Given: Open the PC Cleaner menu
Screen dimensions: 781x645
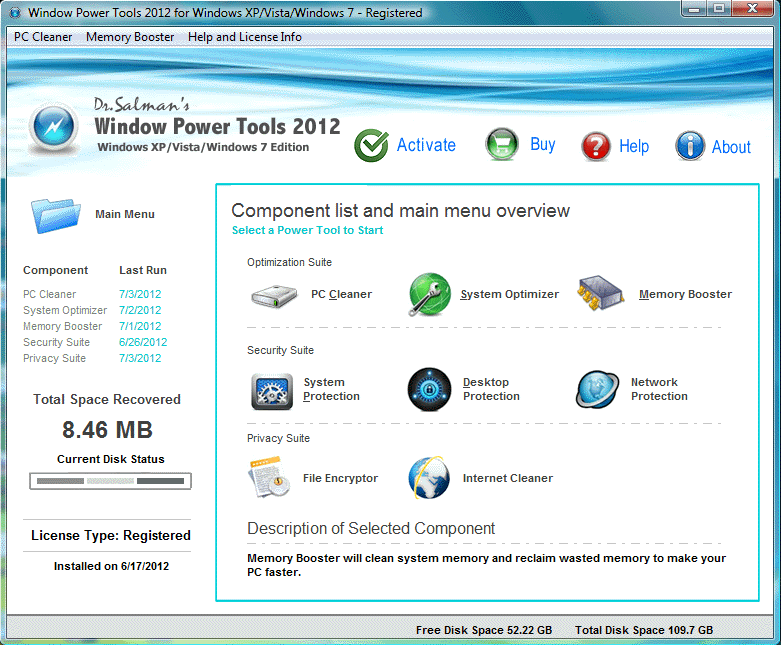Looking at the screenshot, I should click(x=43, y=37).
